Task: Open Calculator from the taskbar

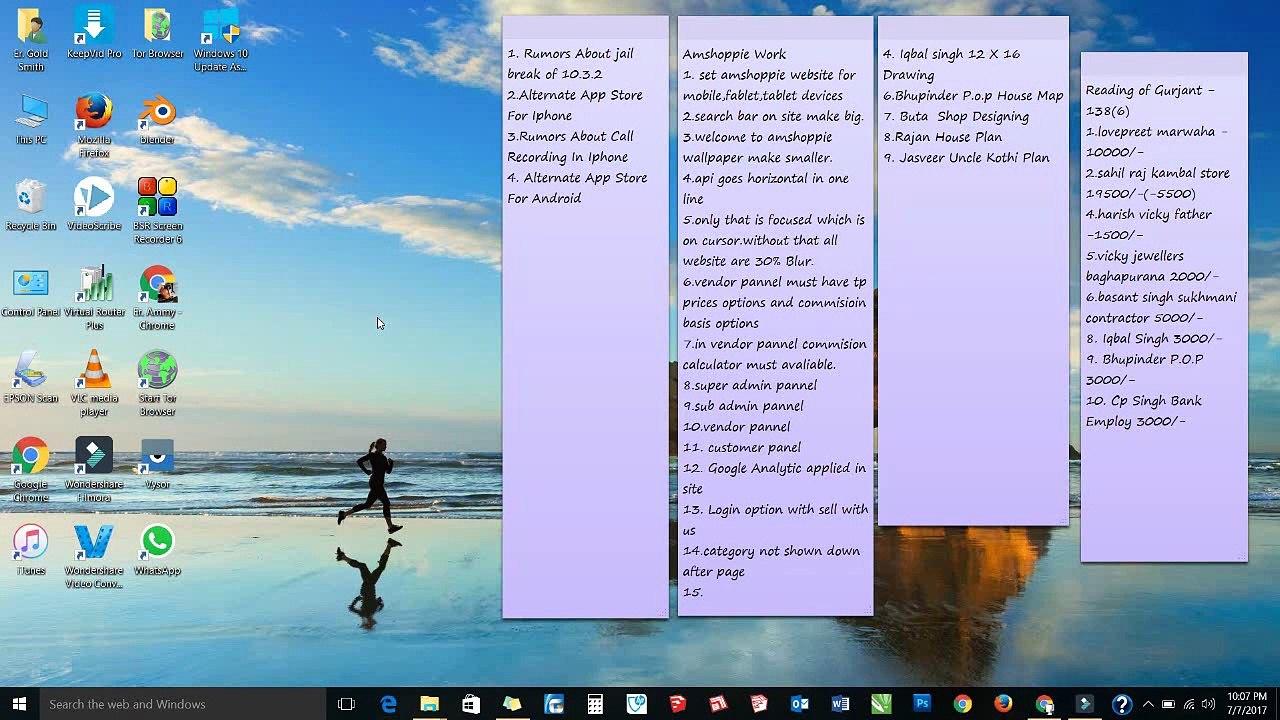Action: click(x=595, y=704)
